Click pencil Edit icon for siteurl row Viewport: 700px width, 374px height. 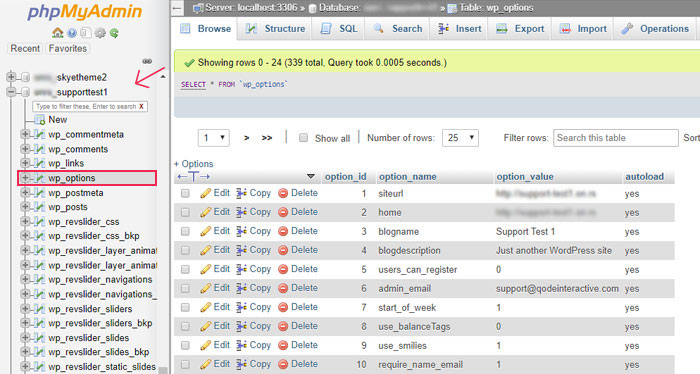point(205,193)
